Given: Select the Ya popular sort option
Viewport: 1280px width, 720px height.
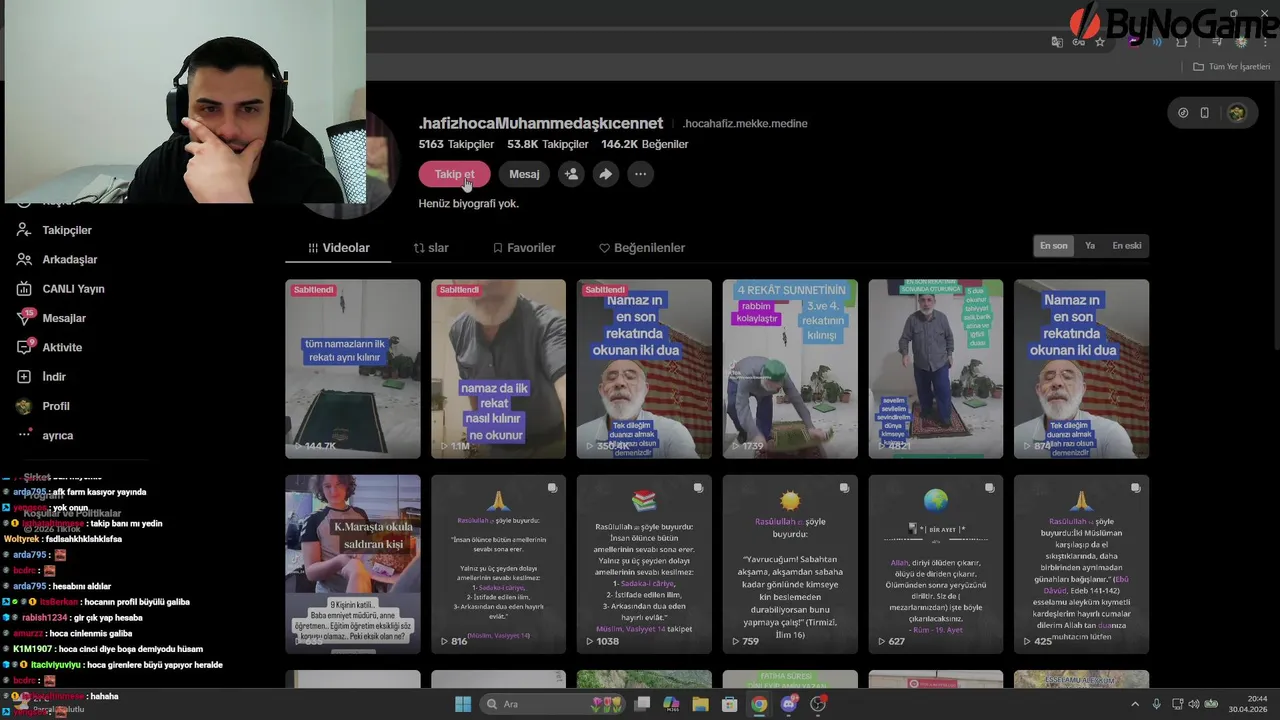Looking at the screenshot, I should point(1090,246).
